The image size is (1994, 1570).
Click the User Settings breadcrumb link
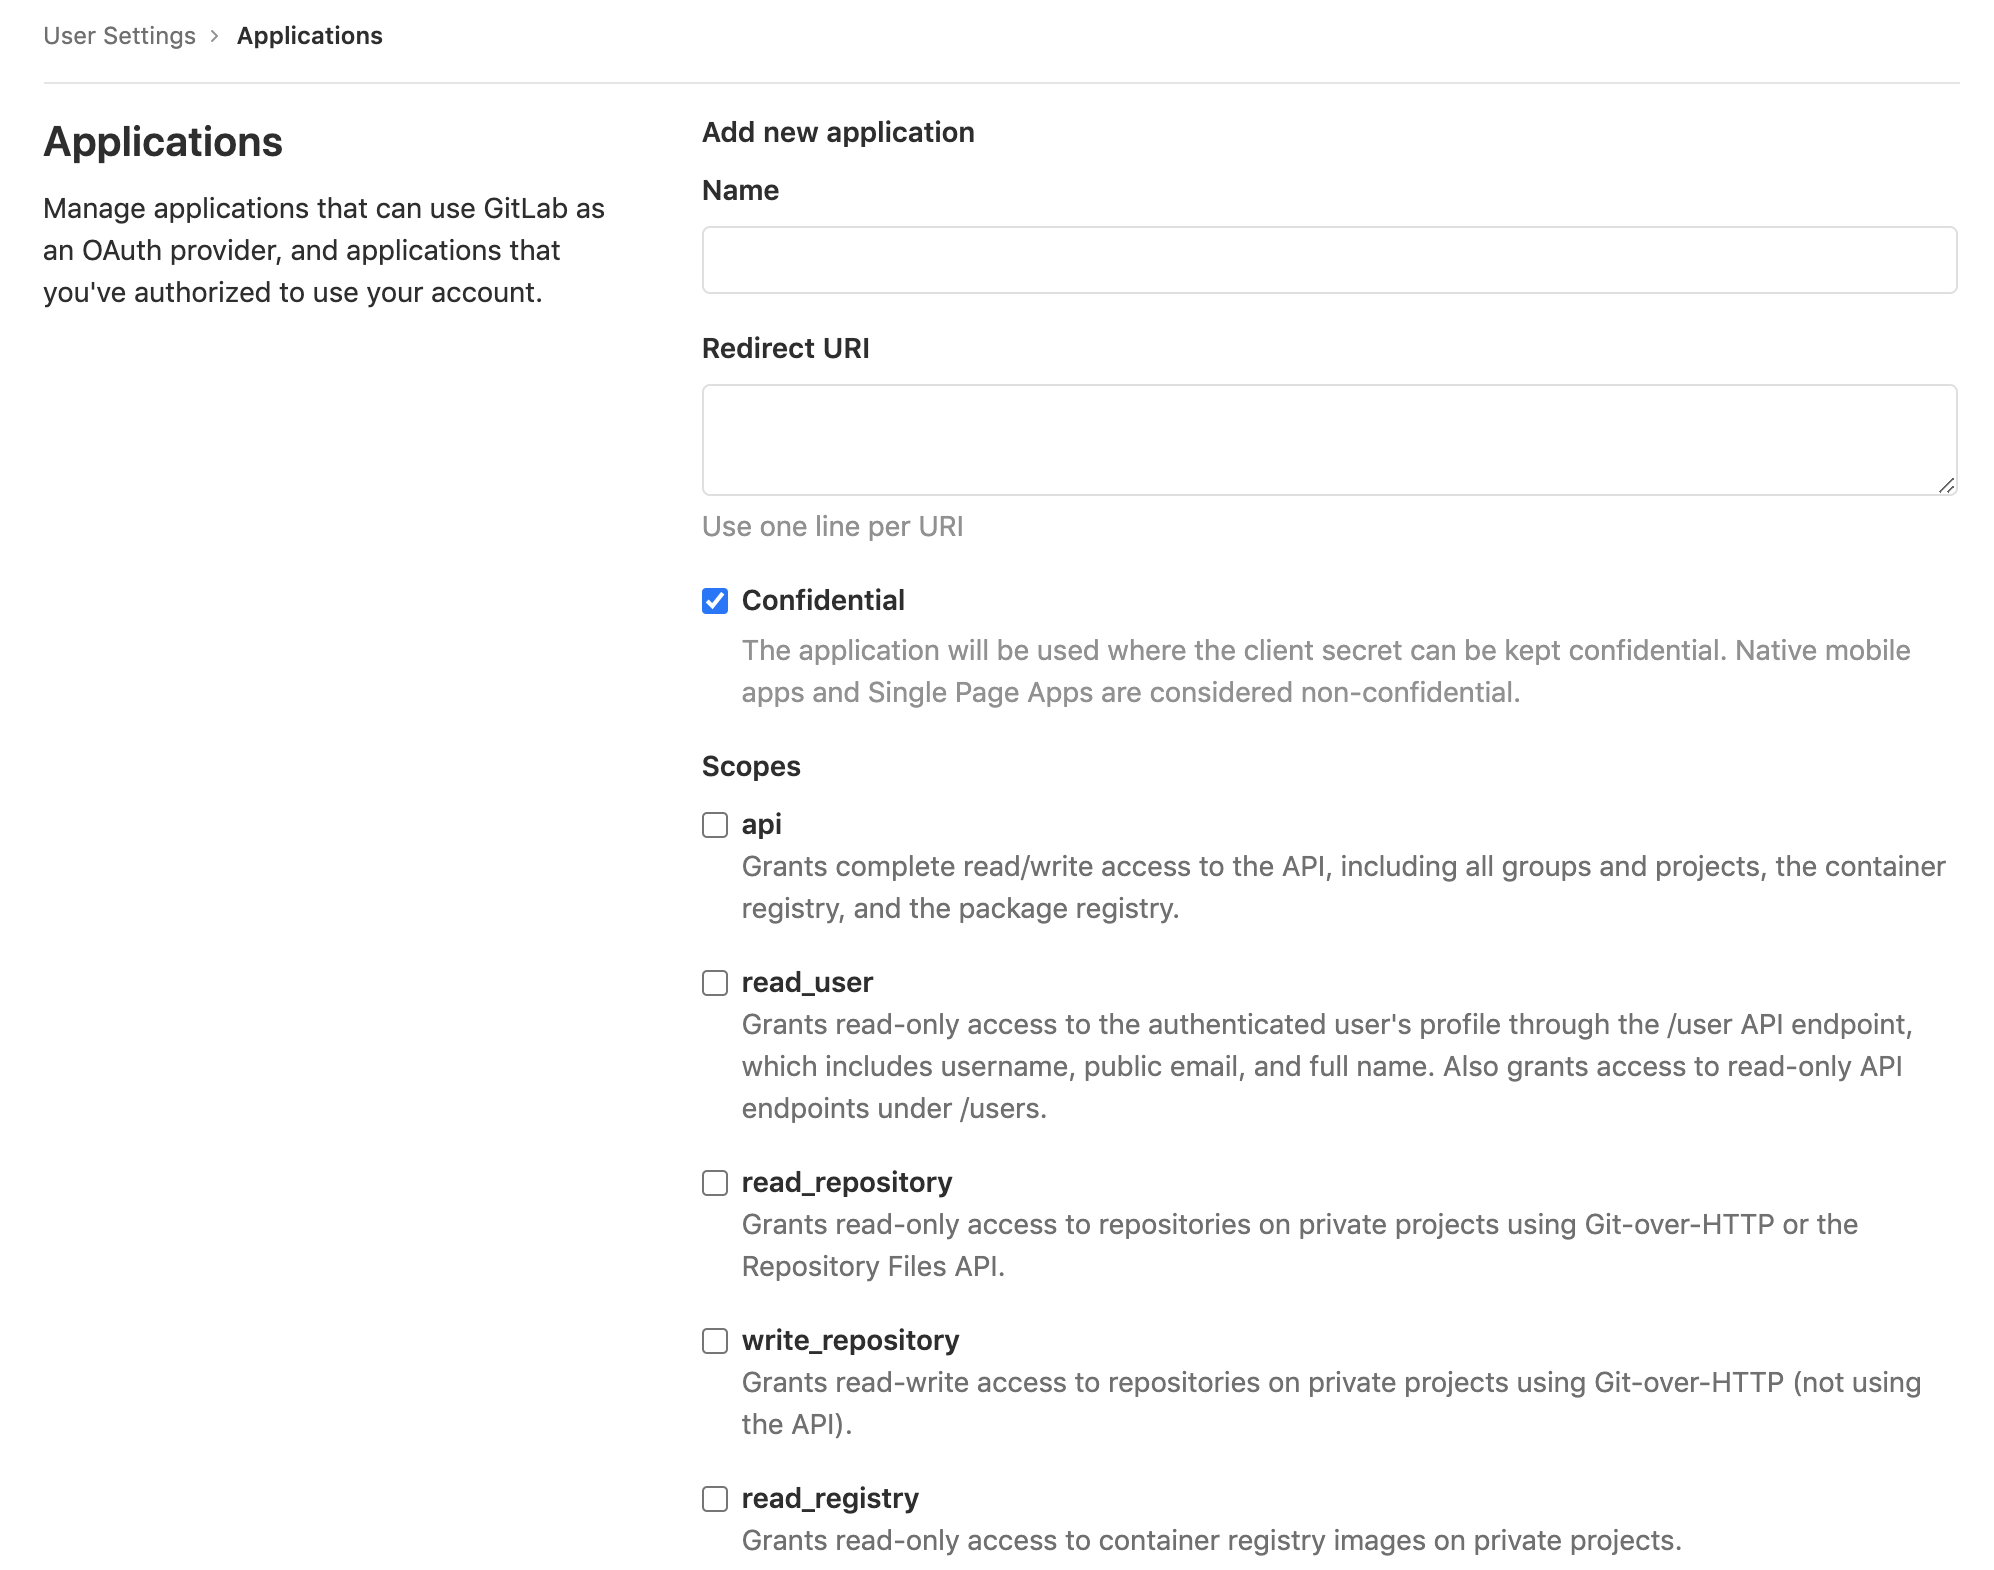(119, 36)
